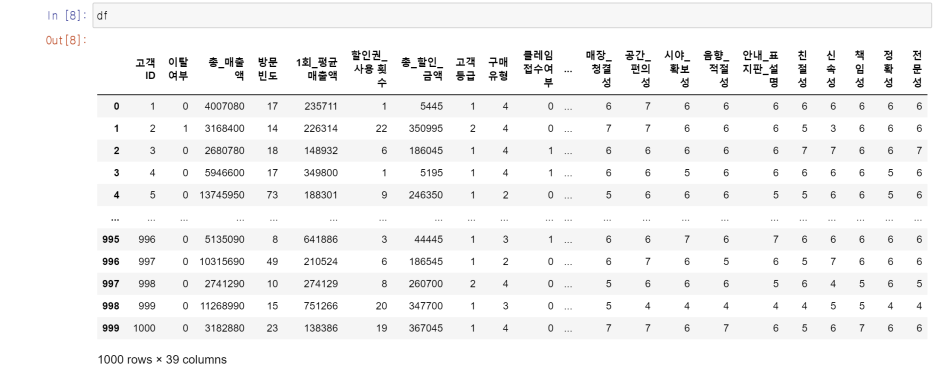
Task: Click the 고객ID column header
Action: point(145,70)
